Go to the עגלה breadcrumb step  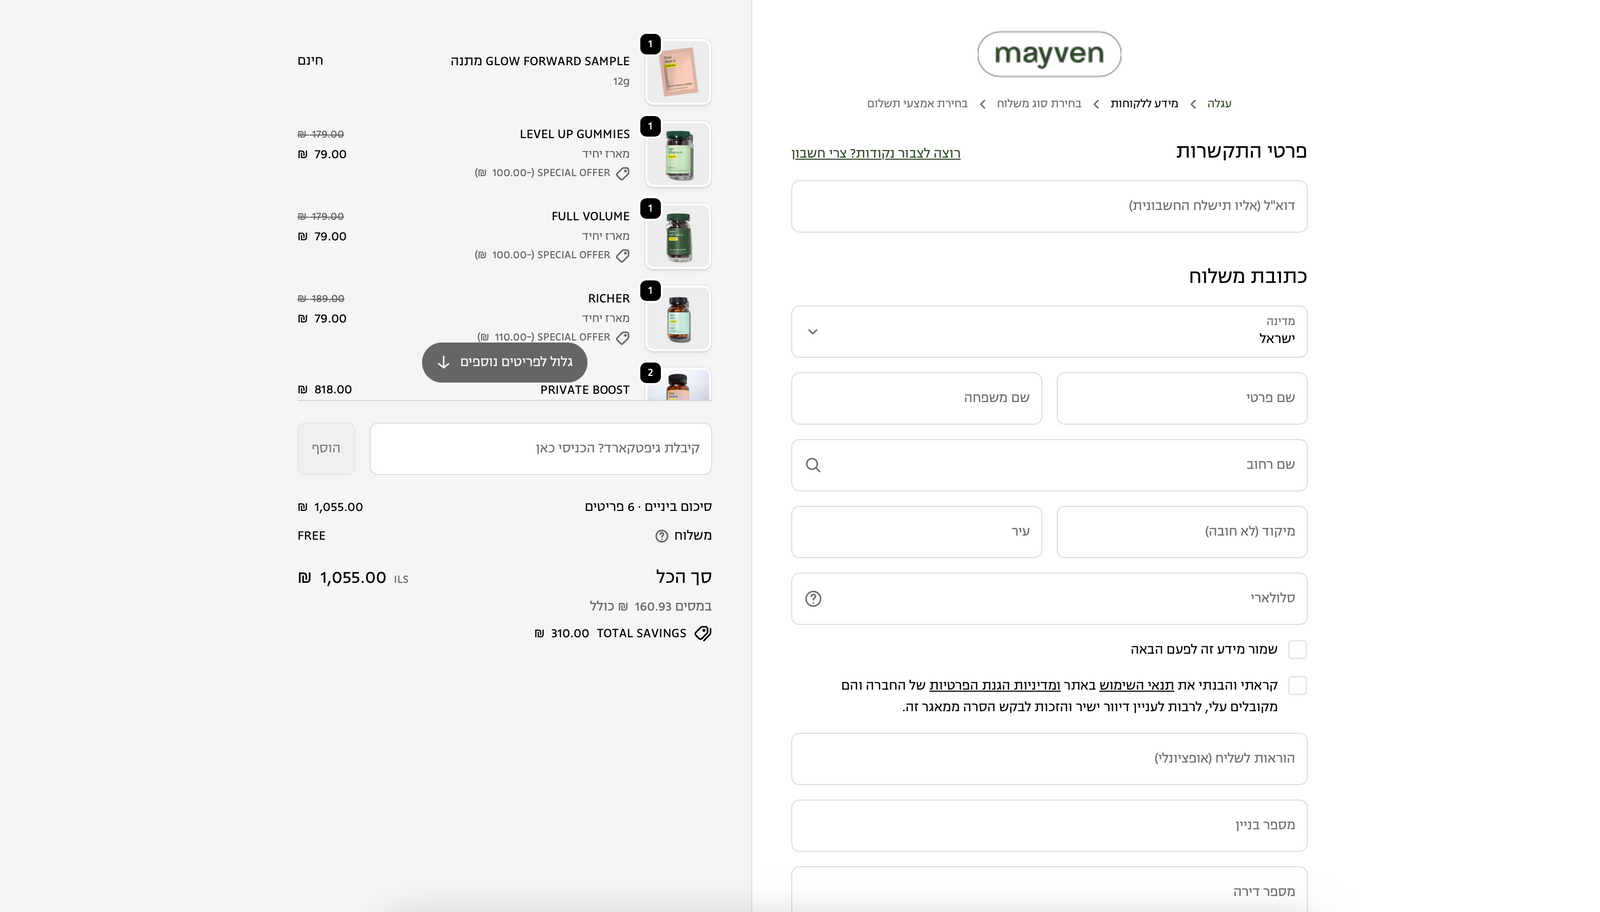pyautogui.click(x=1219, y=104)
